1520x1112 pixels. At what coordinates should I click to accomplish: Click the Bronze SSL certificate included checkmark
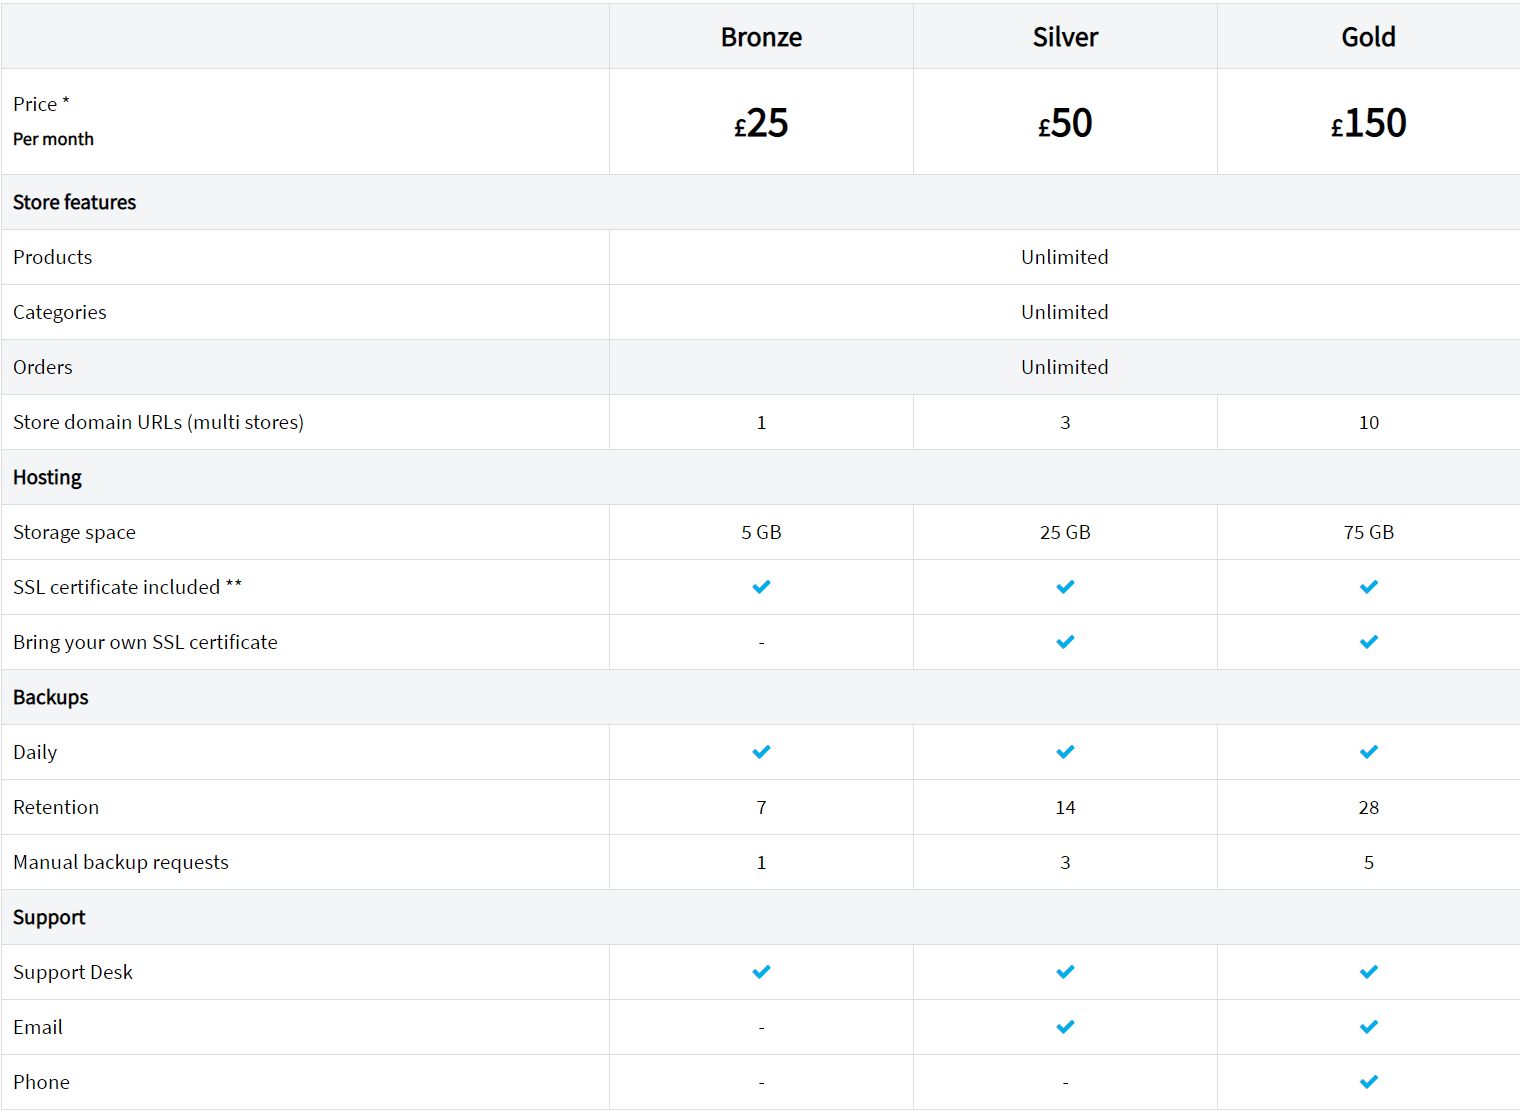[x=761, y=587]
